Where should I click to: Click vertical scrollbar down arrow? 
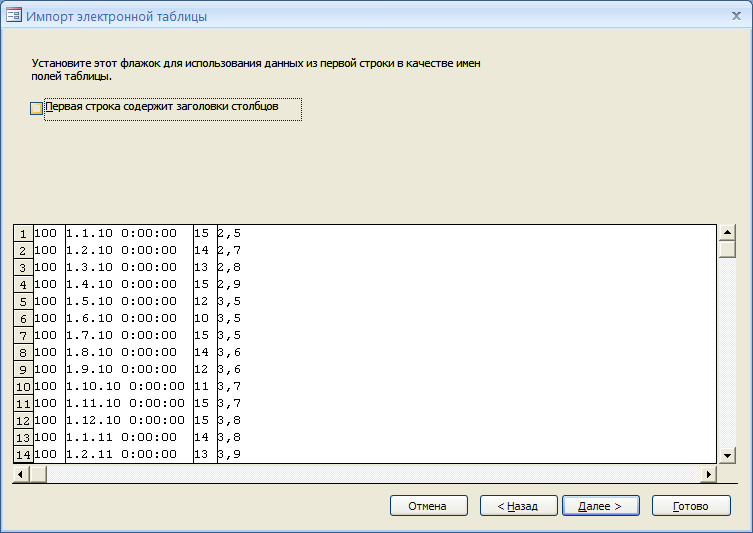727,455
